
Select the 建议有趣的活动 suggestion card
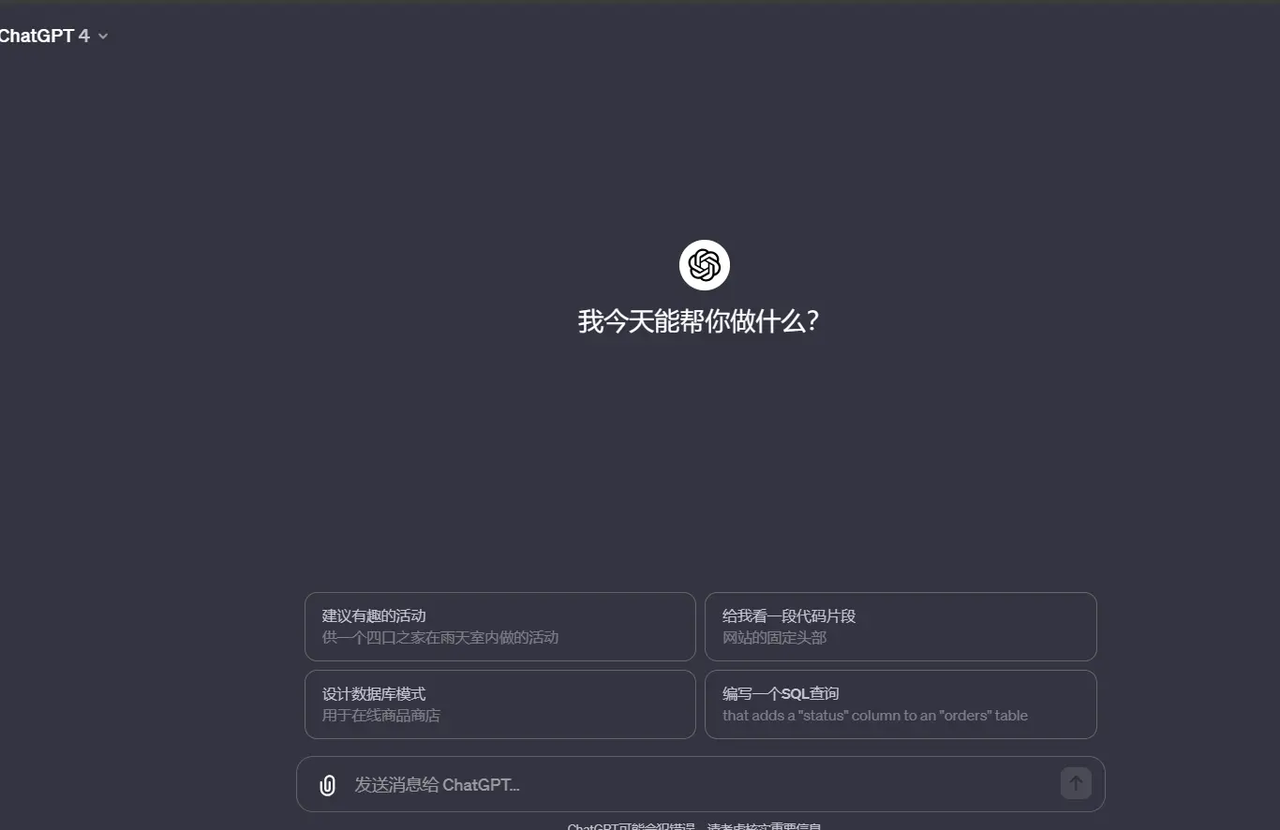(x=500, y=627)
